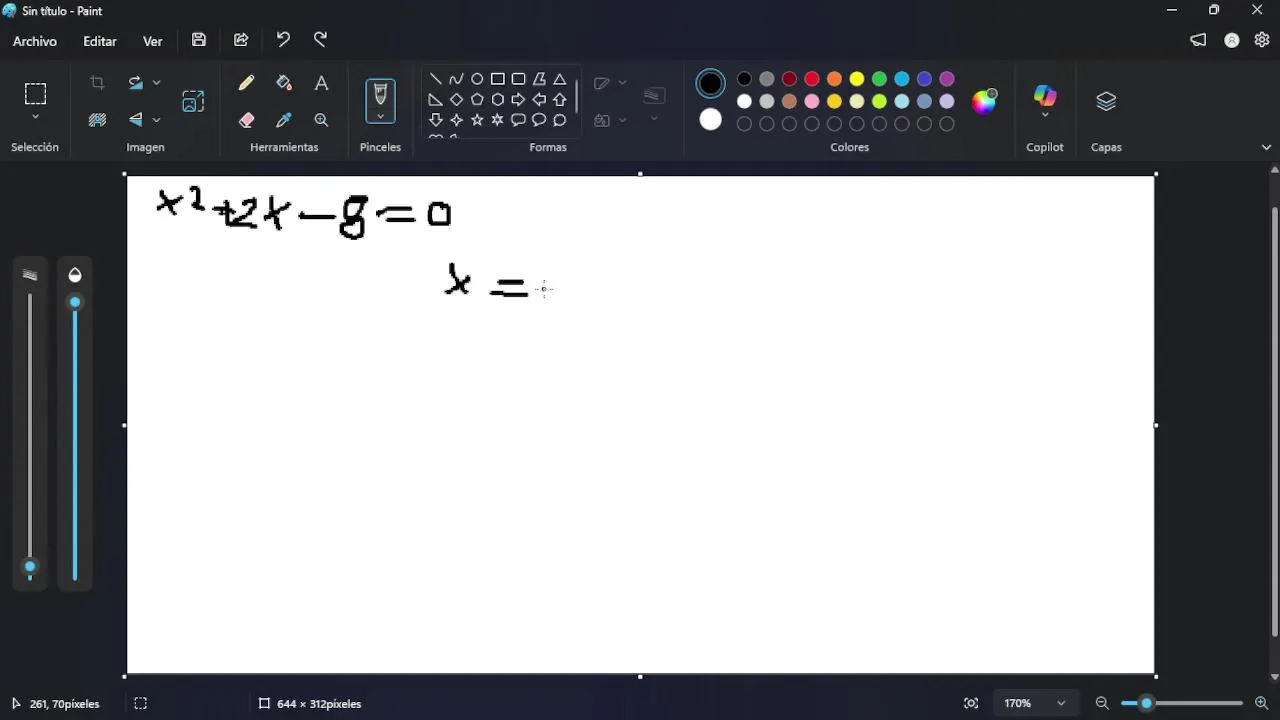Choose the Rectangle shape
This screenshot has height=720, width=1280.
point(498,79)
